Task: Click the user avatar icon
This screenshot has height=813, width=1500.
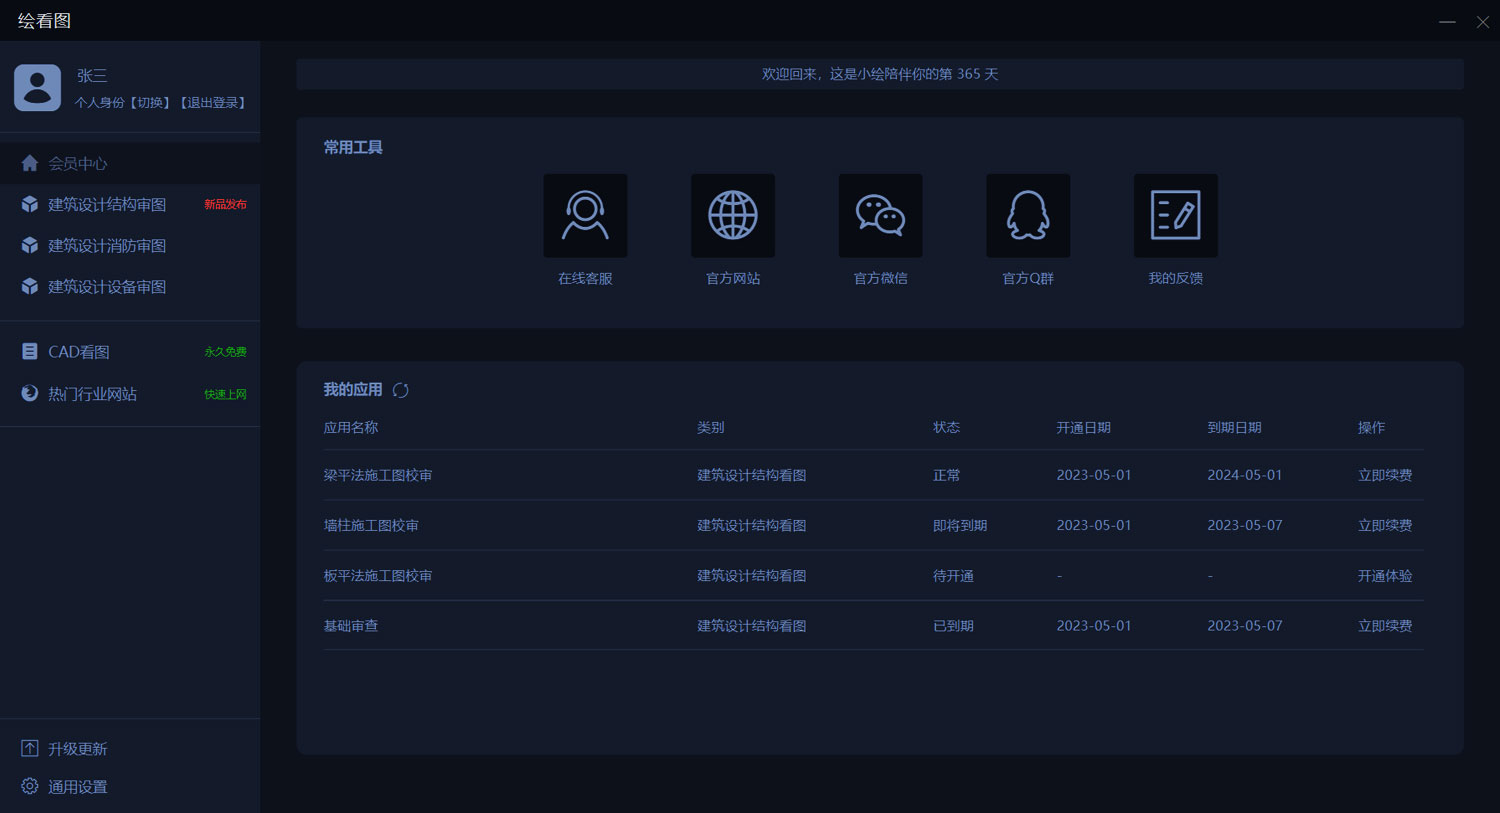Action: pos(37,88)
